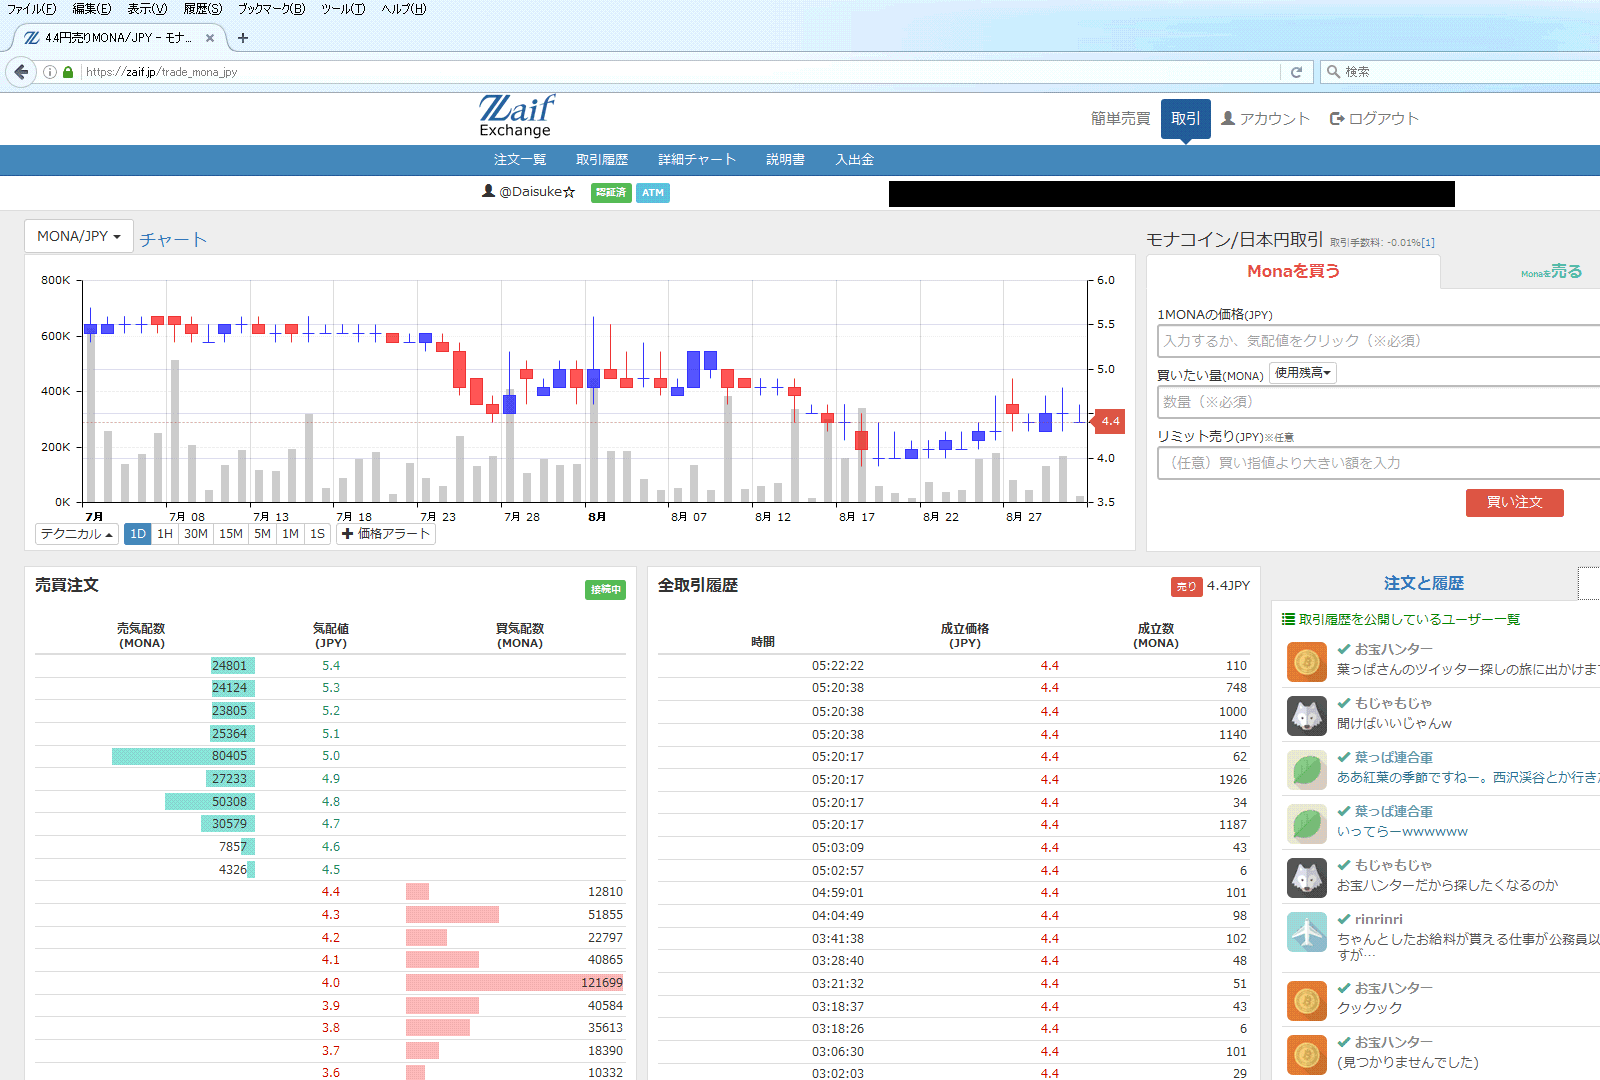Open 詳細チャート in the blue navbar
Viewport: 1600px width, 1080px height.
click(697, 160)
